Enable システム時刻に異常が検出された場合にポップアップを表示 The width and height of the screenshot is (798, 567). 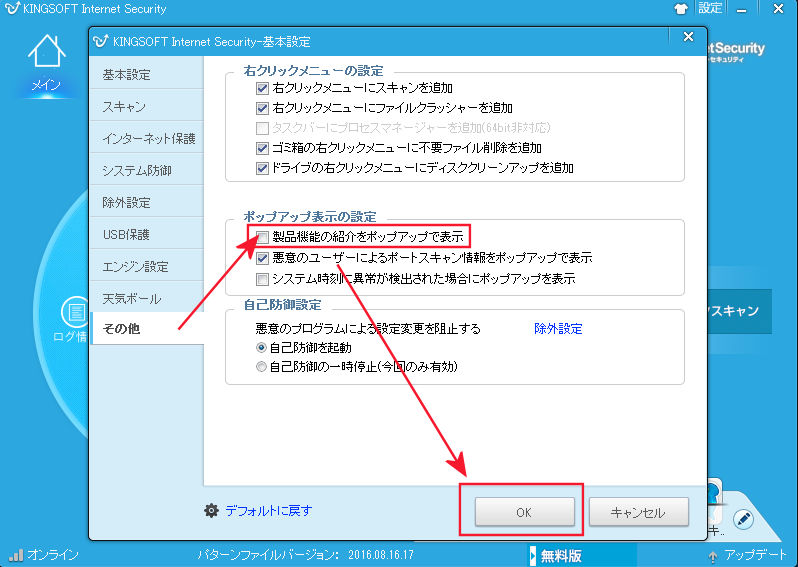tap(262, 279)
